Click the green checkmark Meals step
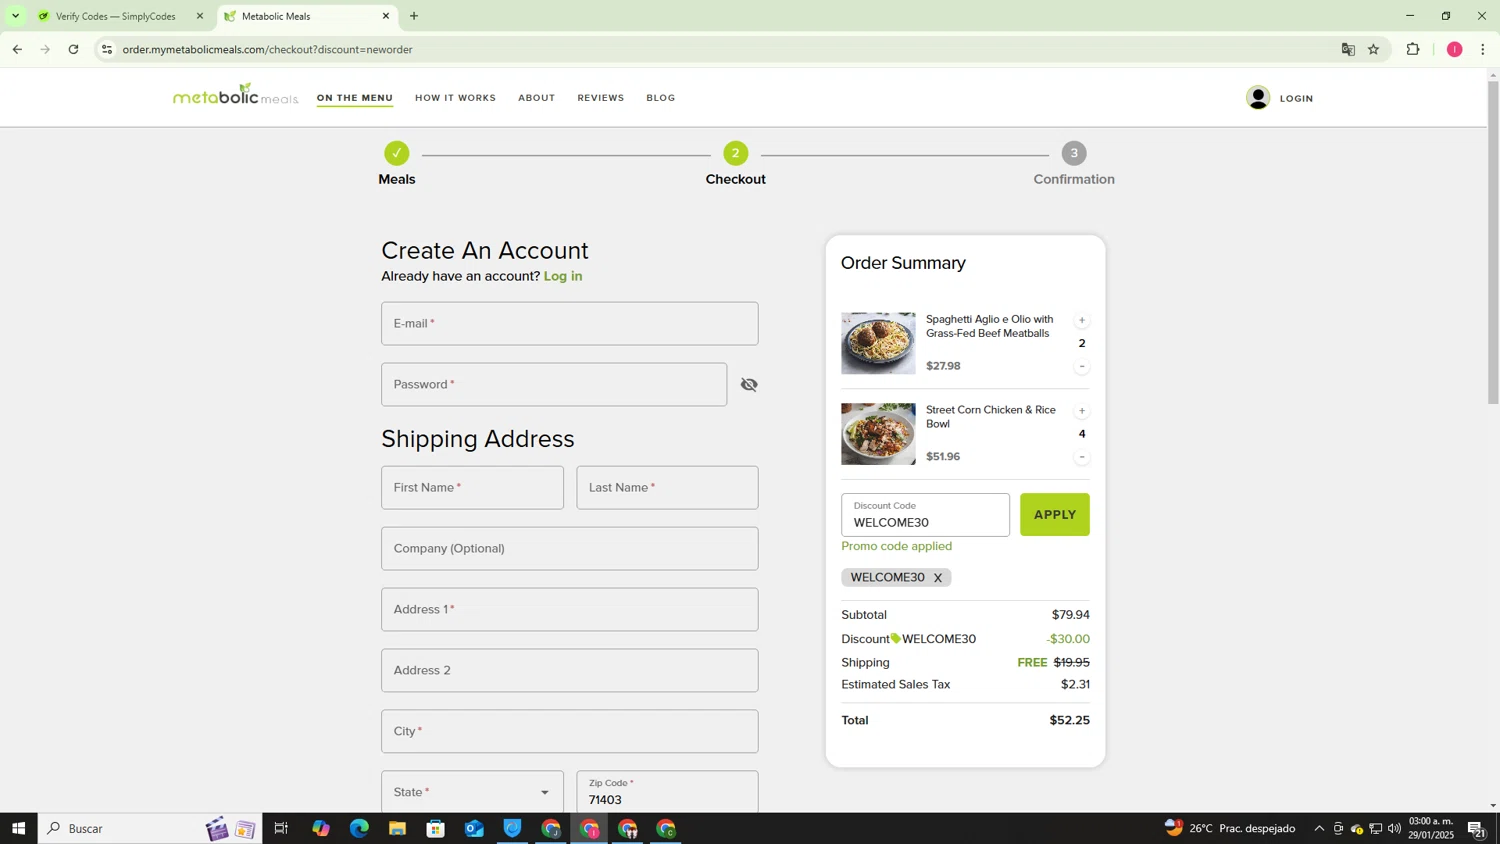Image resolution: width=1500 pixels, height=844 pixels. (397, 153)
